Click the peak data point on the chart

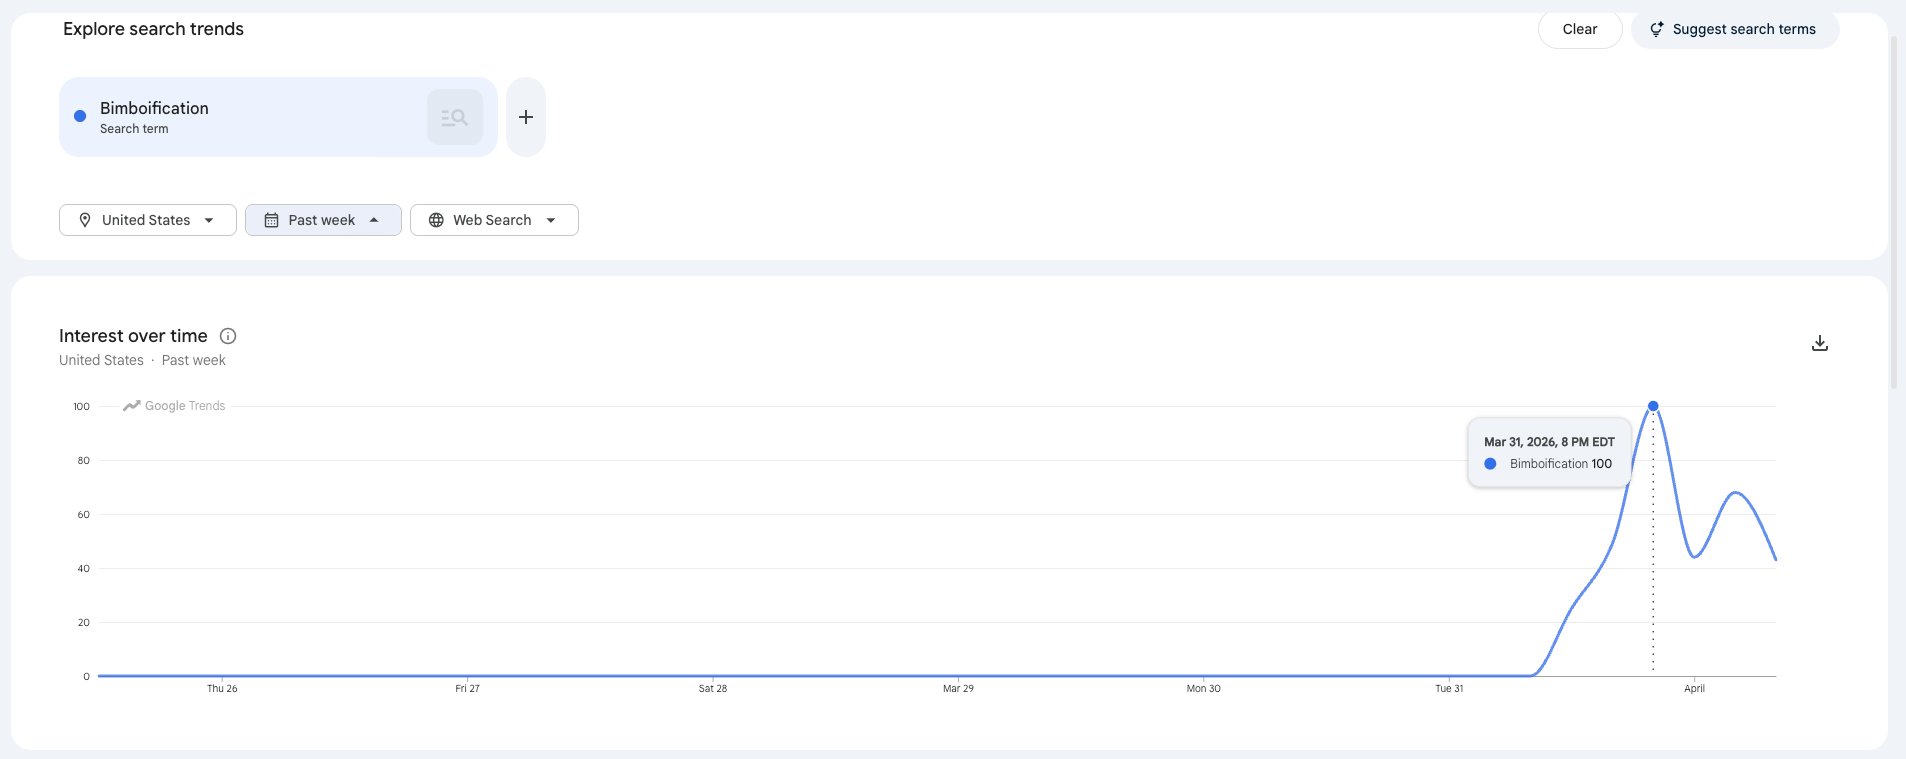[x=1653, y=406]
